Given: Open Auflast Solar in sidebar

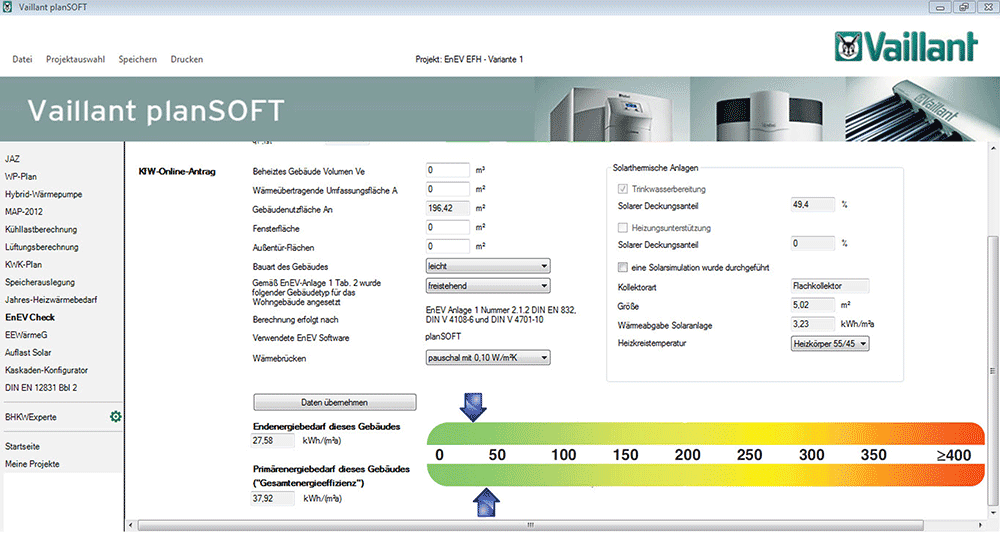Looking at the screenshot, I should click(x=28, y=352).
